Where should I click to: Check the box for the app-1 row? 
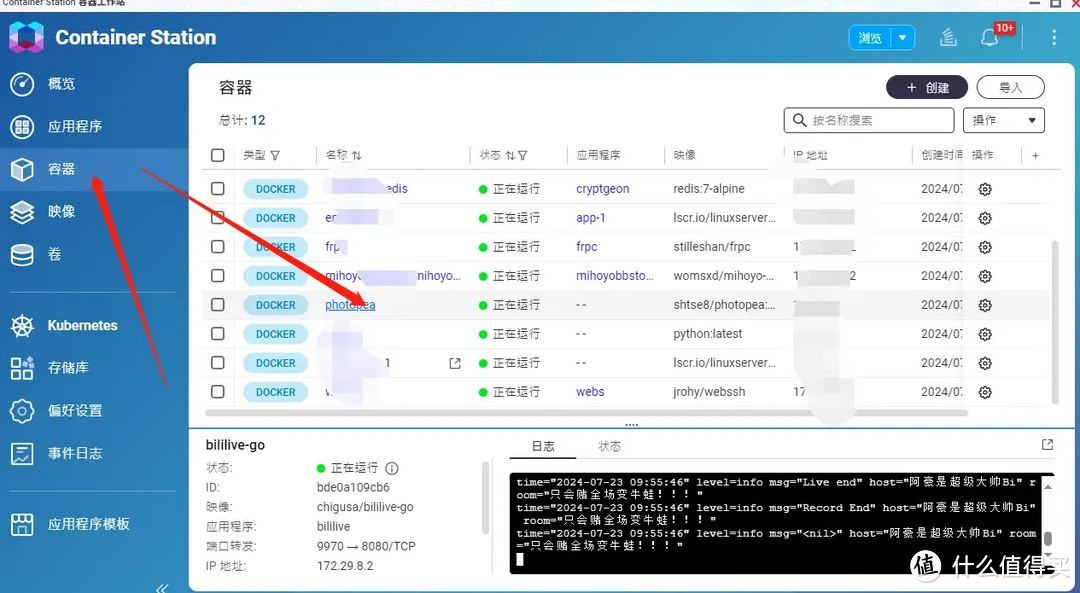coord(218,217)
